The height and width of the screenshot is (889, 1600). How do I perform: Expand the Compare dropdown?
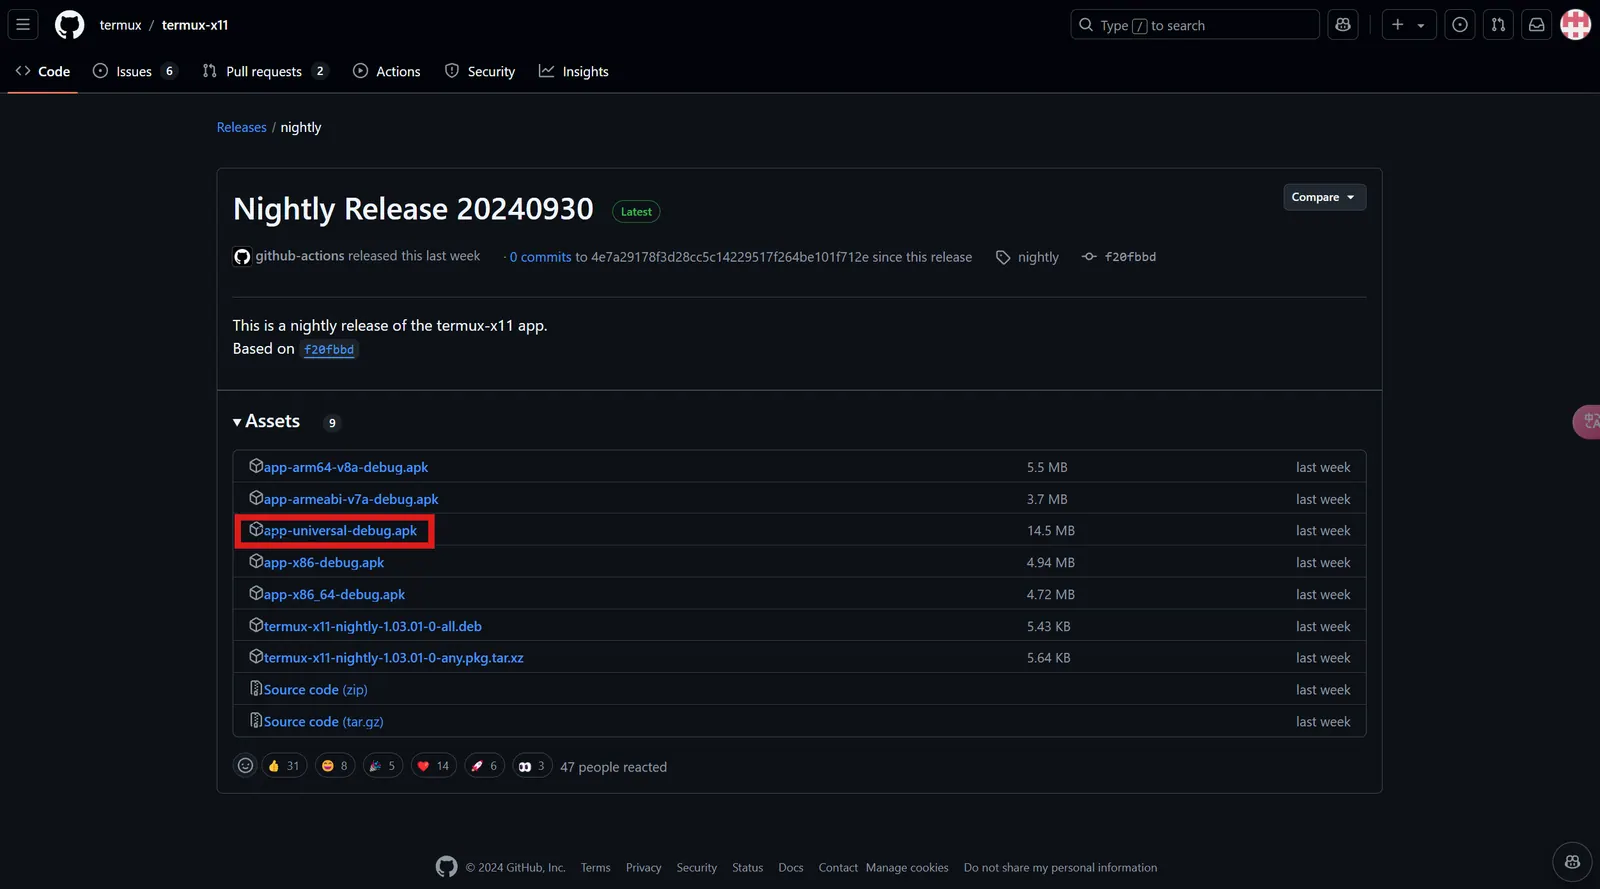tap(1323, 197)
